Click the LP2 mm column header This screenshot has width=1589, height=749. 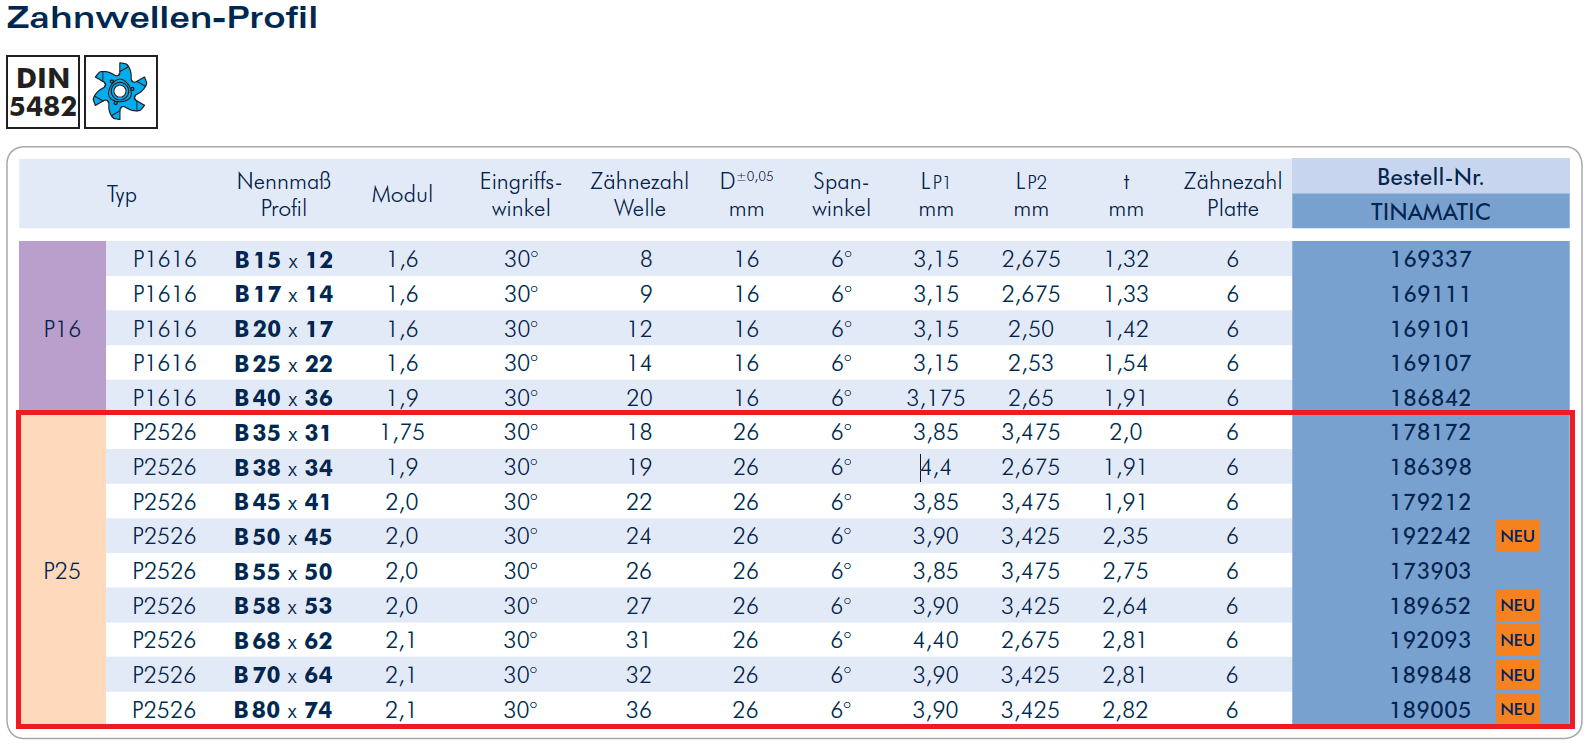pos(1031,194)
